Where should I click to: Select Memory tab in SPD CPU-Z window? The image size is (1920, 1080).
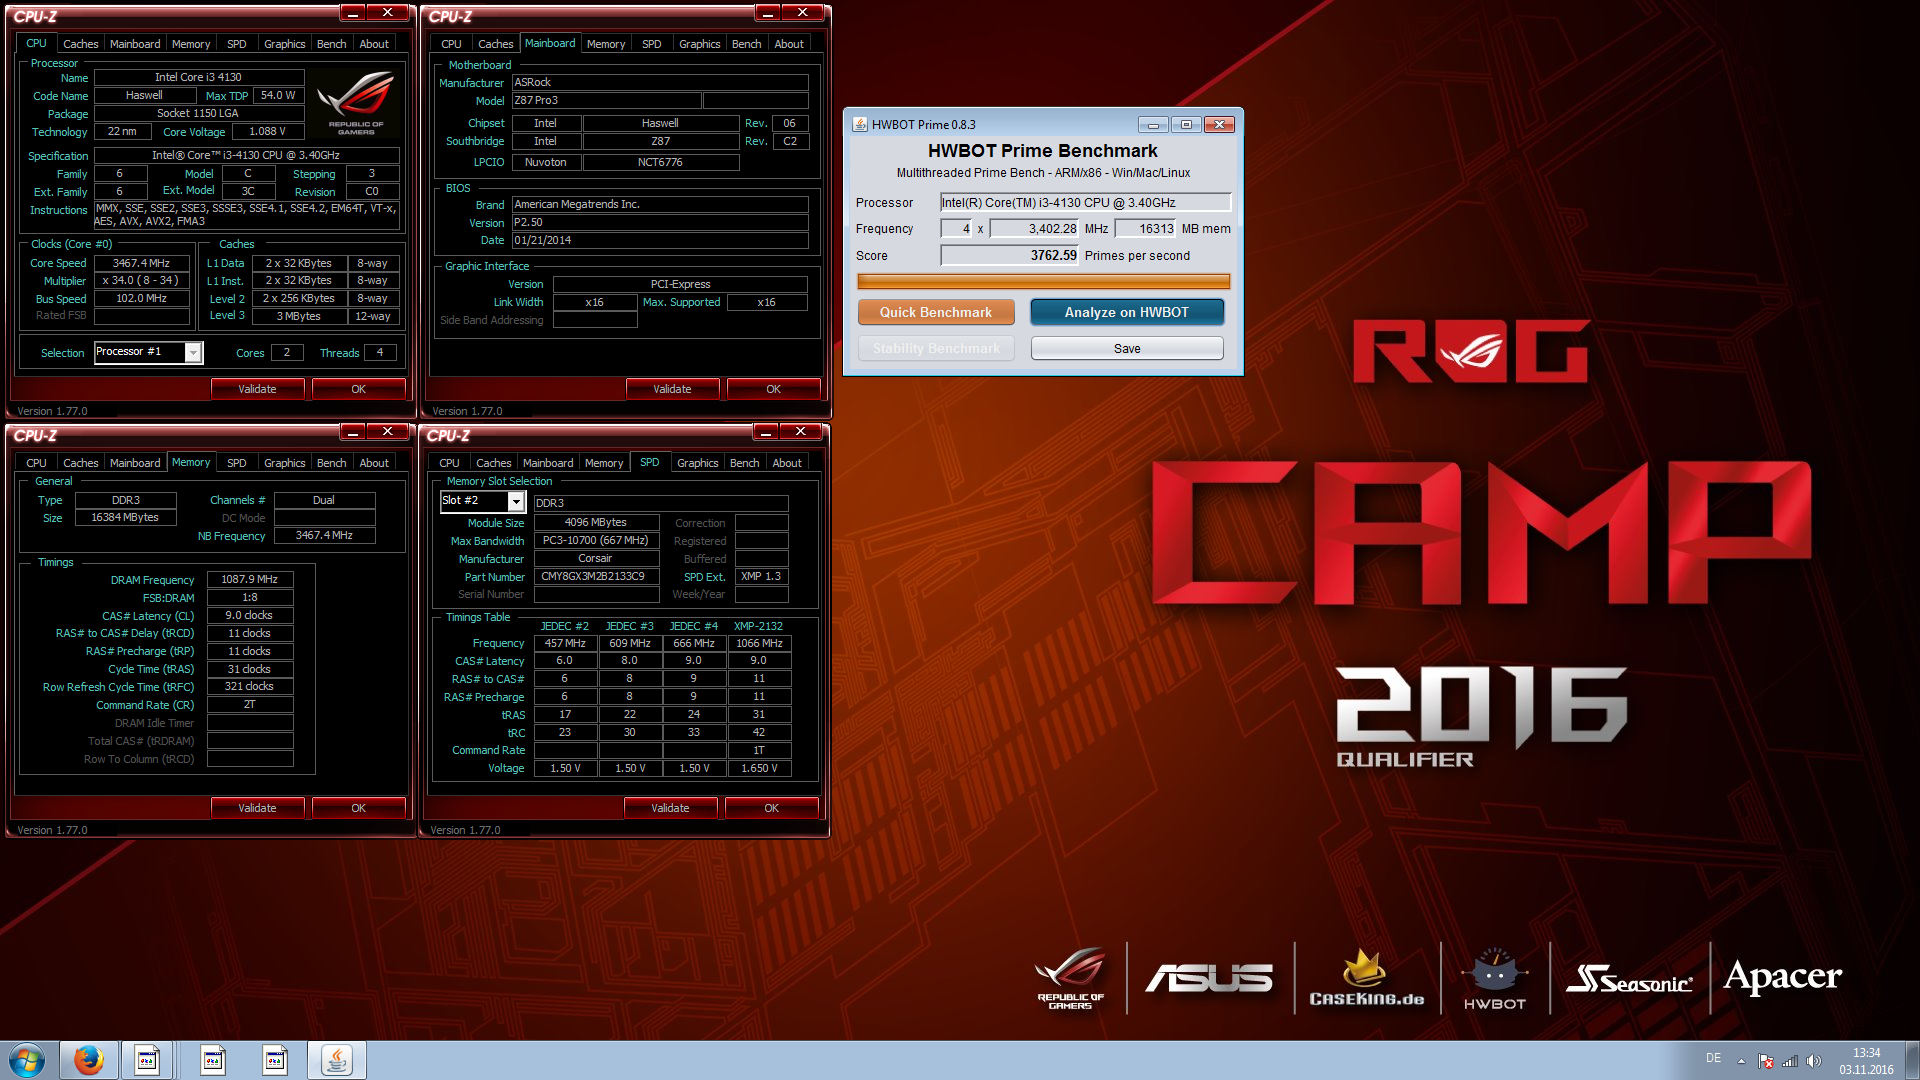pyautogui.click(x=604, y=463)
